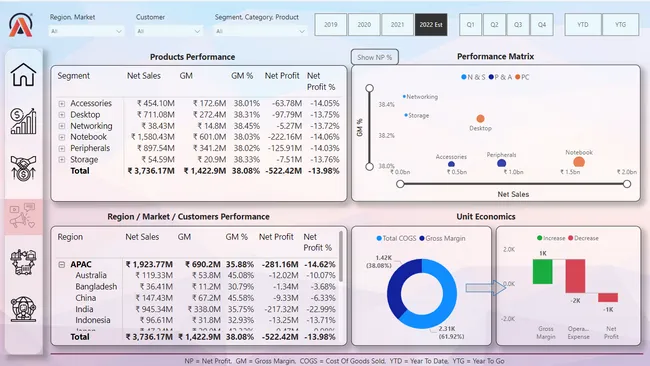Sort products table by Net Profit header
The width and height of the screenshot is (650, 366).
[x=282, y=76]
